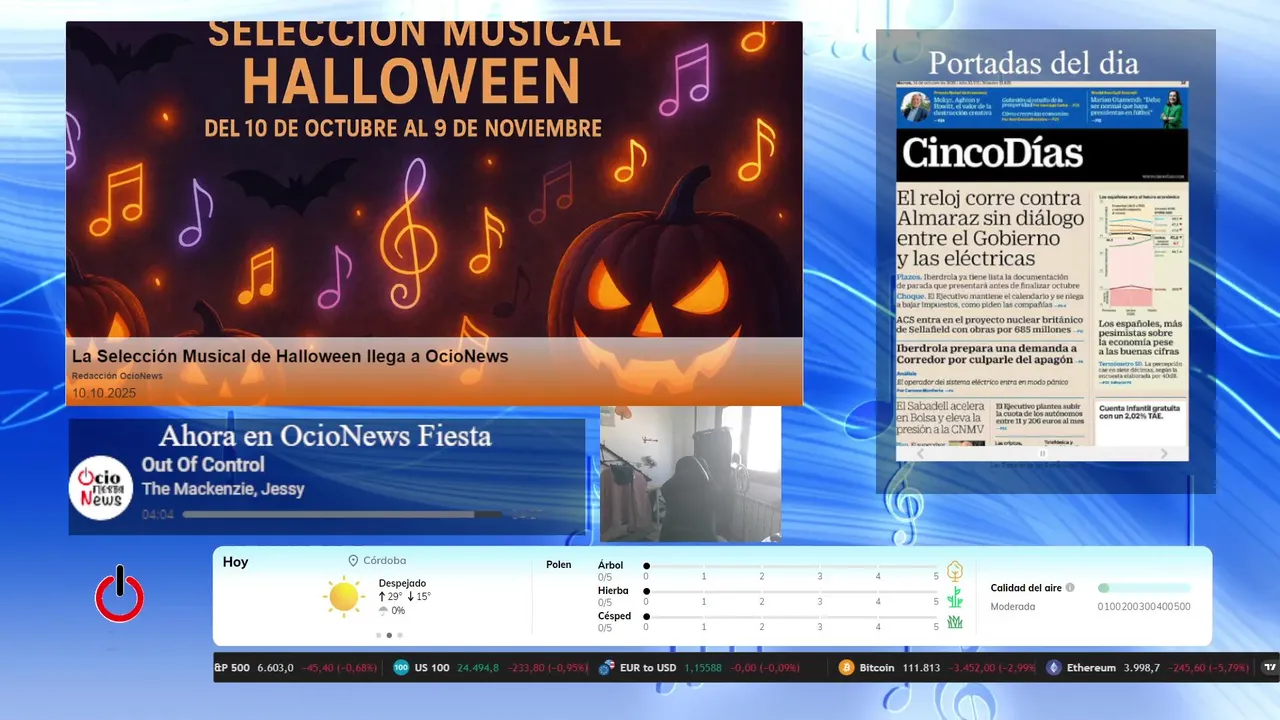Click the S&P 500 price 6.603,0
1280x720 pixels.
click(x=276, y=668)
